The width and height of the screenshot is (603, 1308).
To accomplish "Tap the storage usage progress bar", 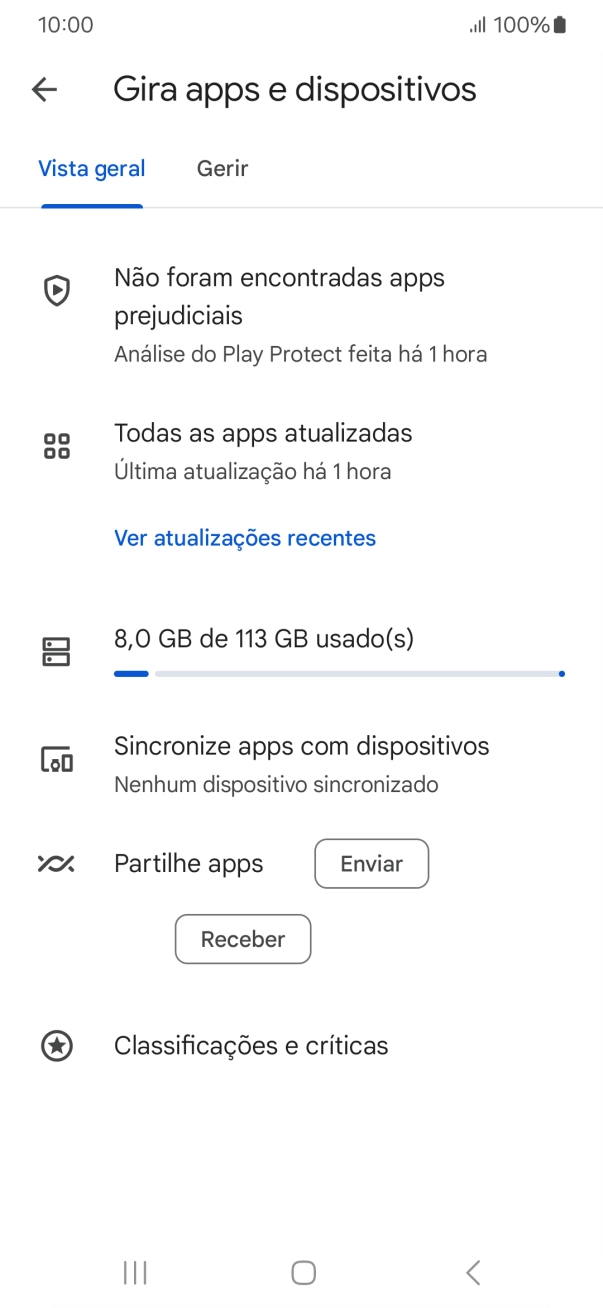I will pos(338,674).
